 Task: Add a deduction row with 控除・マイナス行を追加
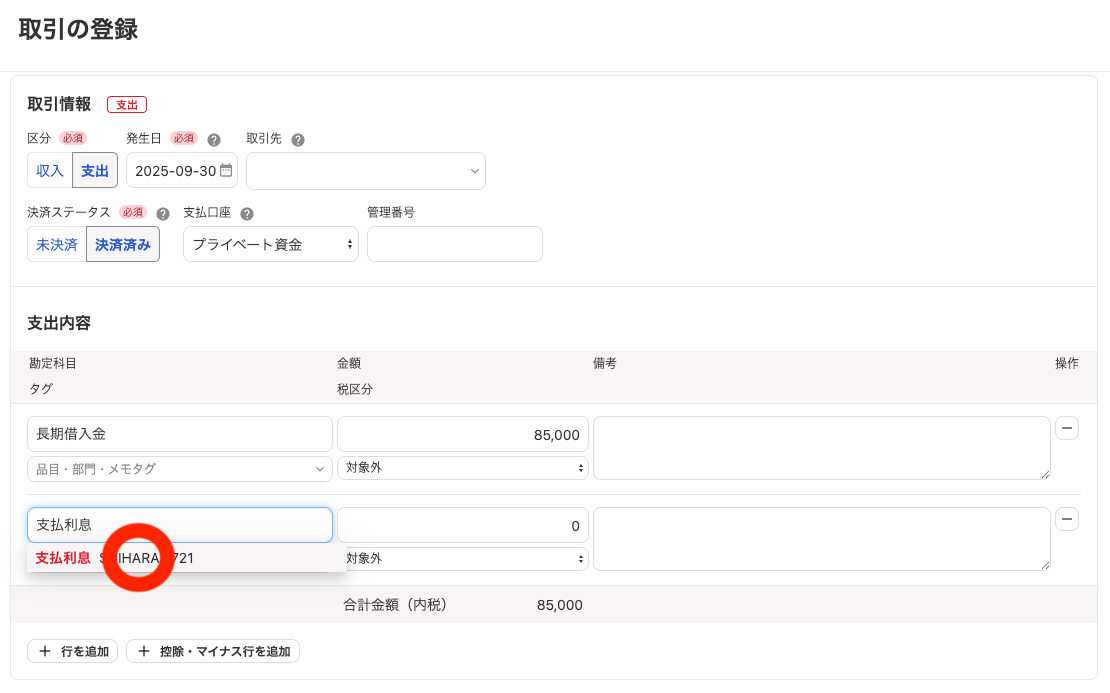[x=212, y=651]
